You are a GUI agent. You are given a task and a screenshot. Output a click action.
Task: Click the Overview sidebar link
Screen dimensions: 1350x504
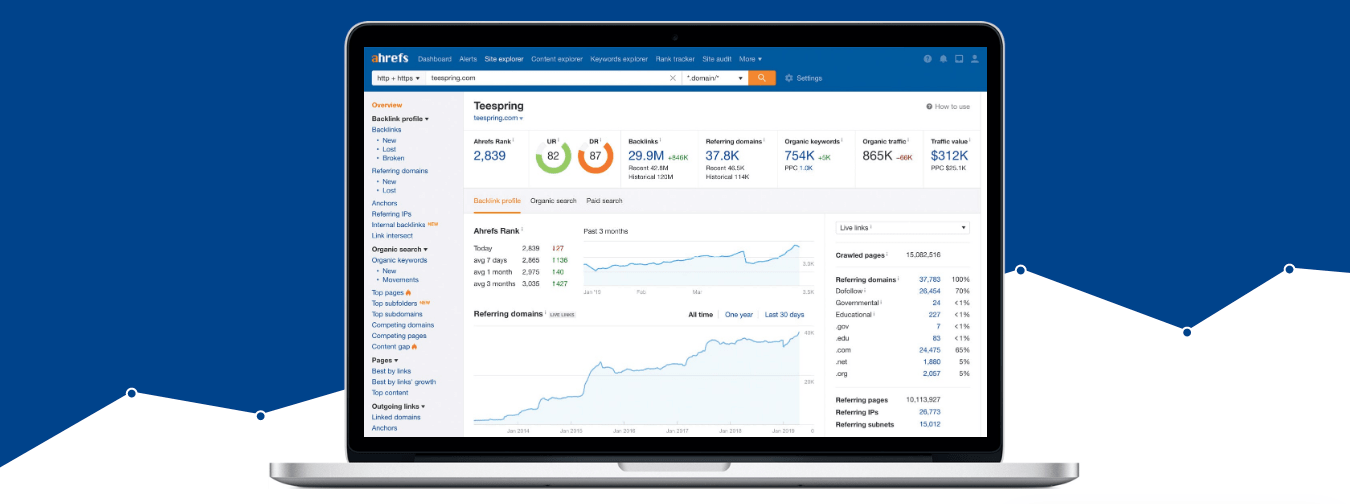point(387,105)
